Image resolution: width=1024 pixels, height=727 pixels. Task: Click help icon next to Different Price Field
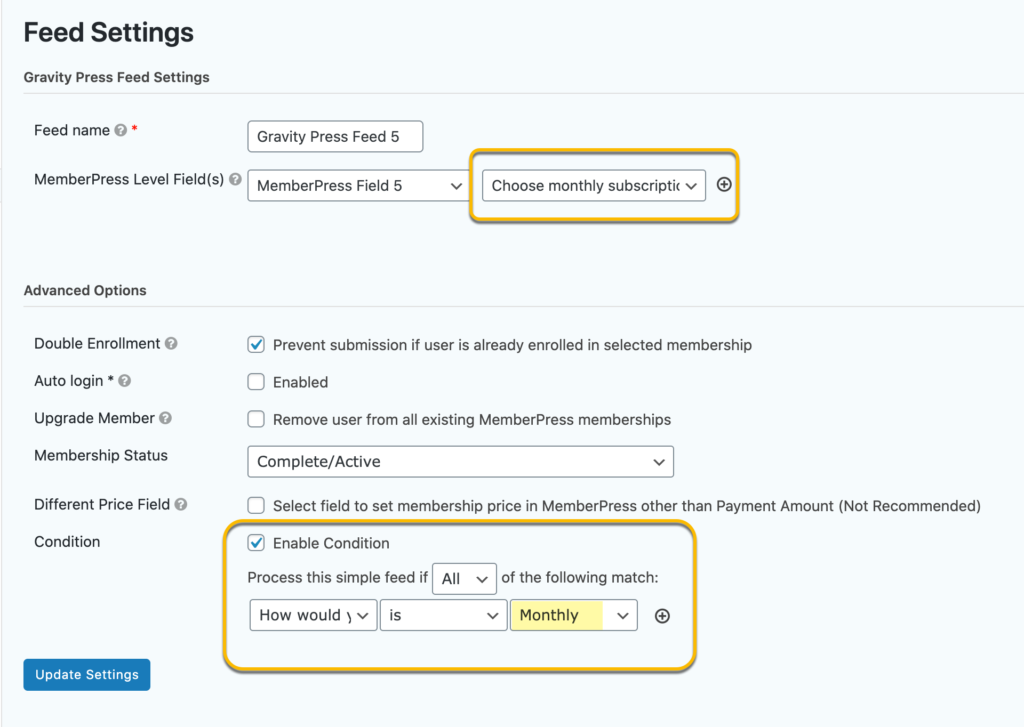pyautogui.click(x=181, y=504)
